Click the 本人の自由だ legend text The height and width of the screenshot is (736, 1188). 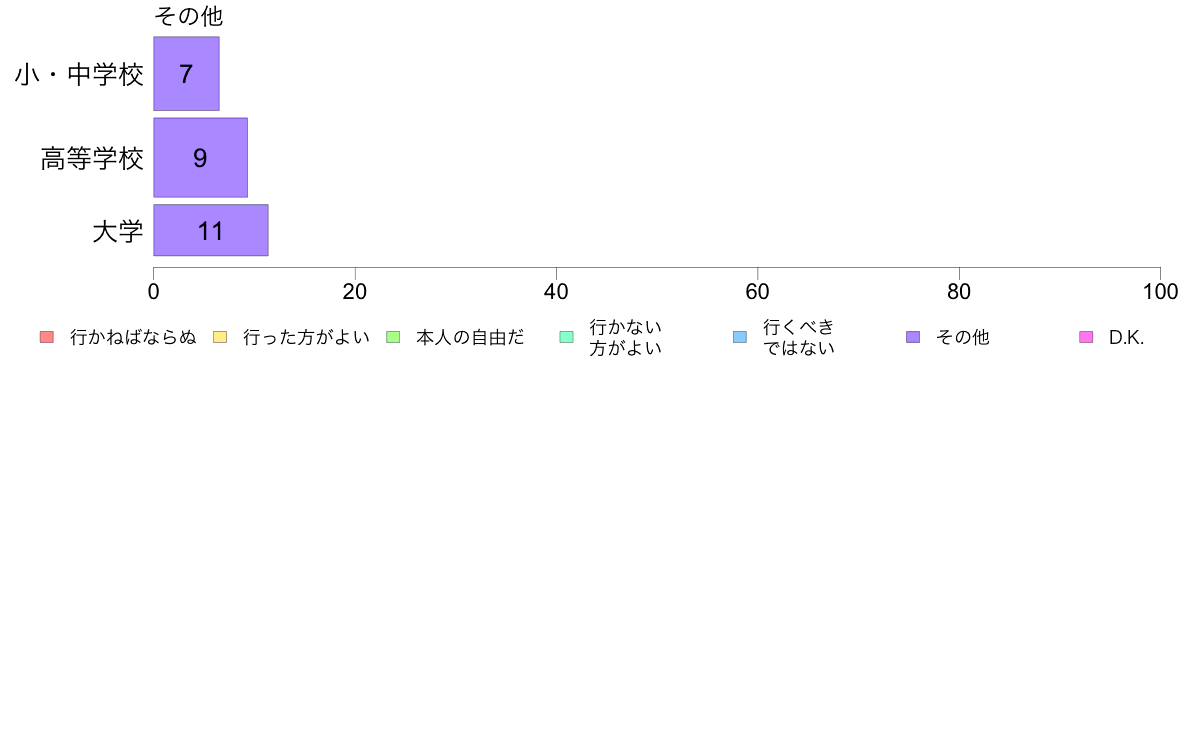[x=471, y=337]
